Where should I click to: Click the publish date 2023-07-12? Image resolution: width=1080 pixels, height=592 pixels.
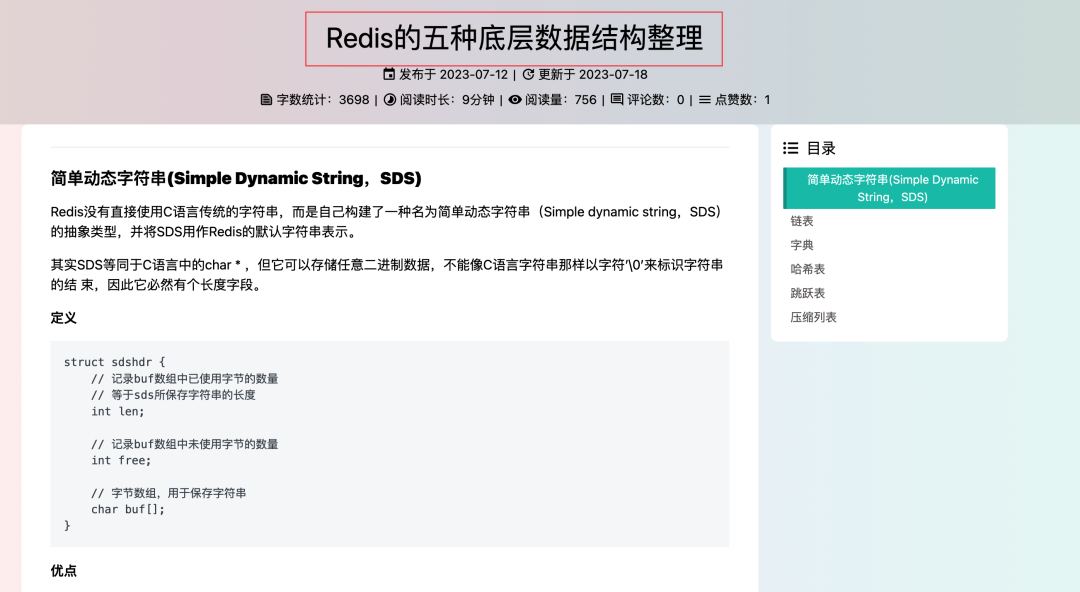pyautogui.click(x=473, y=74)
